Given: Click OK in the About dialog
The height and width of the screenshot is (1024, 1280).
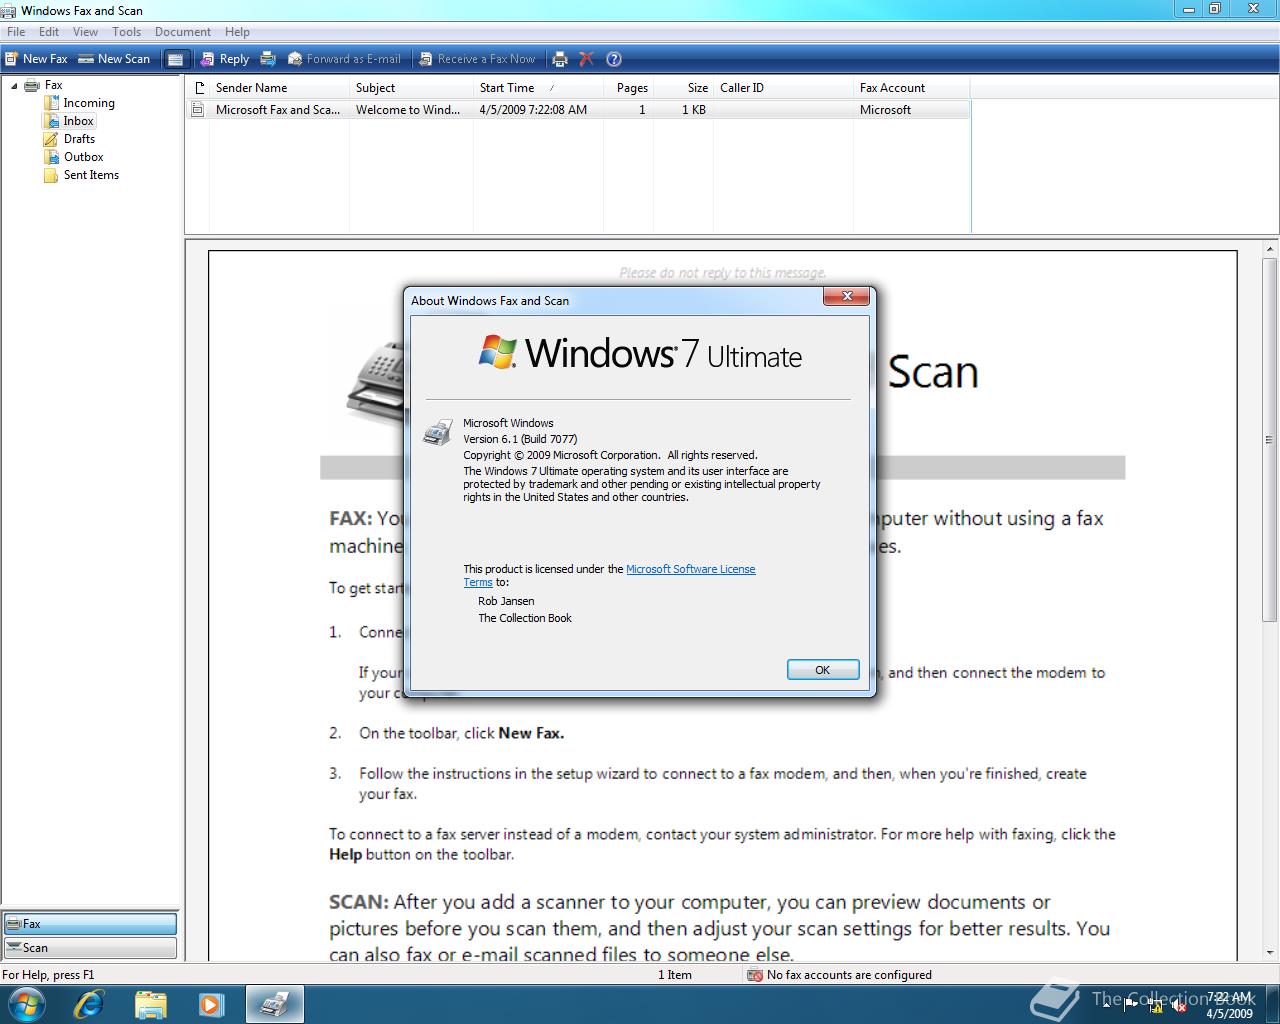Looking at the screenshot, I should 823,670.
